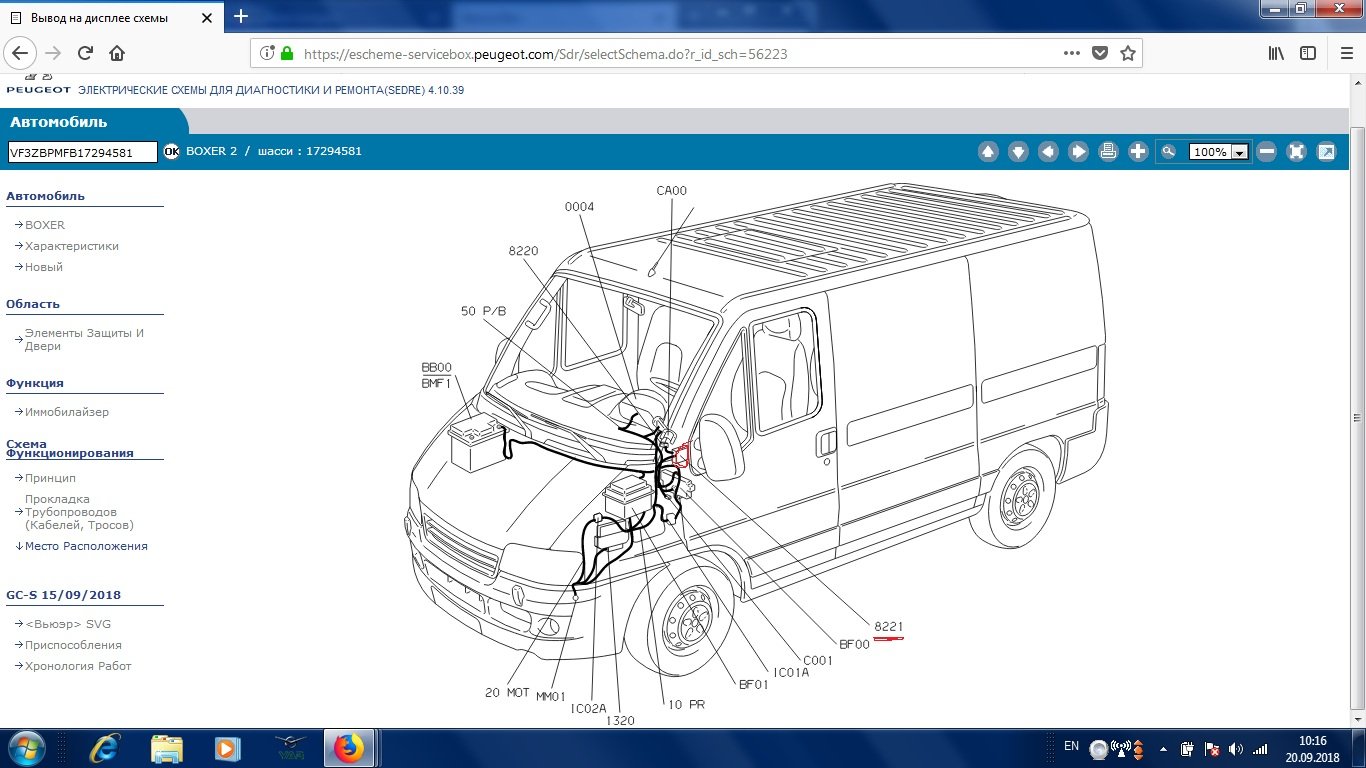Click the VIN input field
This screenshot has width=1366, height=768.
click(x=82, y=152)
